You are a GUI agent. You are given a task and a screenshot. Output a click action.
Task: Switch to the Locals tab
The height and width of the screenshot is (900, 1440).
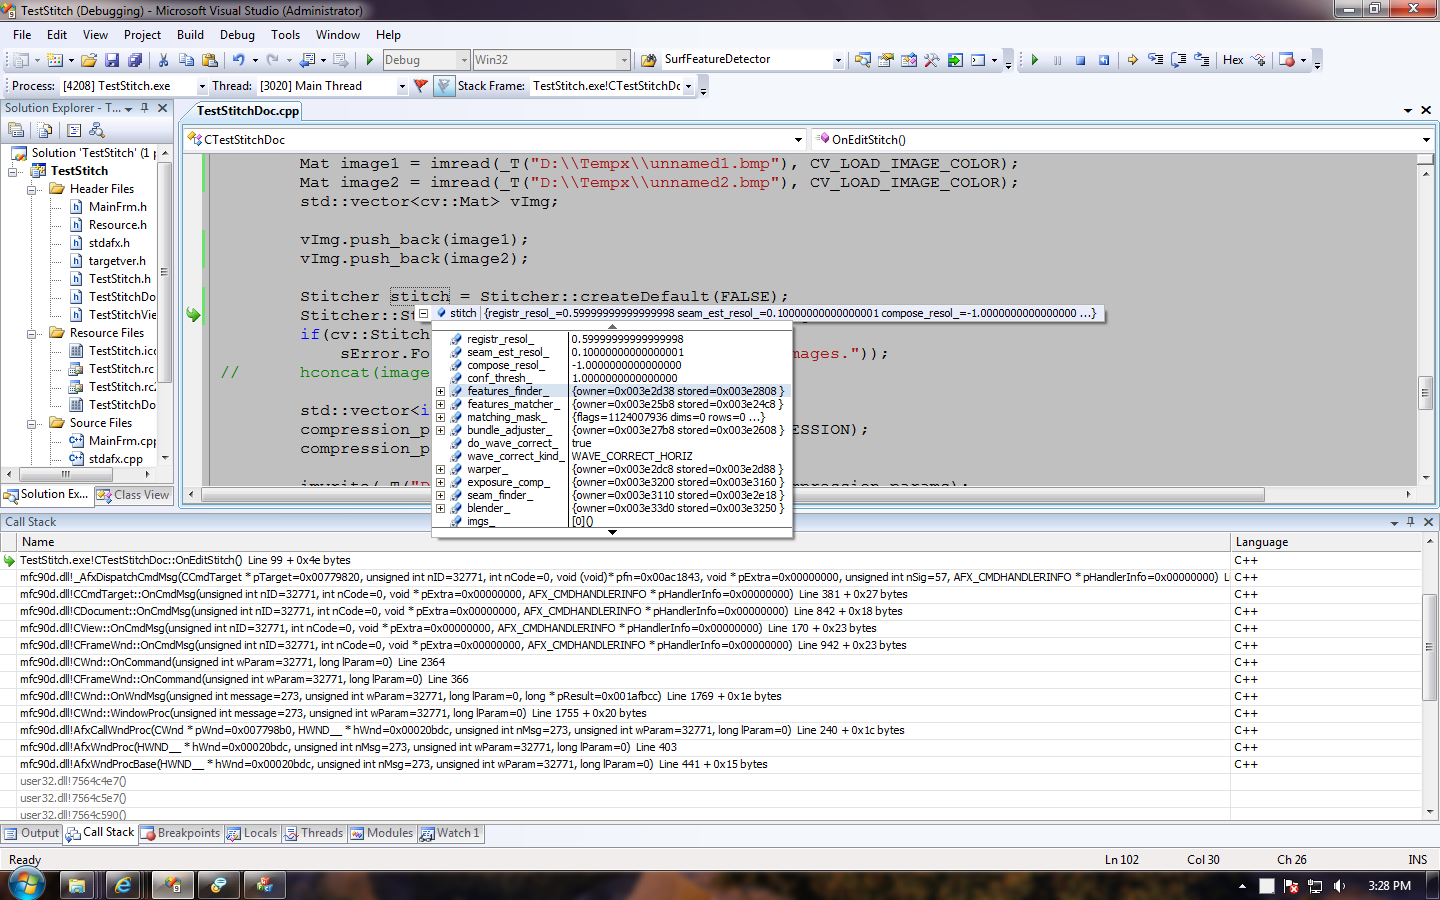252,833
